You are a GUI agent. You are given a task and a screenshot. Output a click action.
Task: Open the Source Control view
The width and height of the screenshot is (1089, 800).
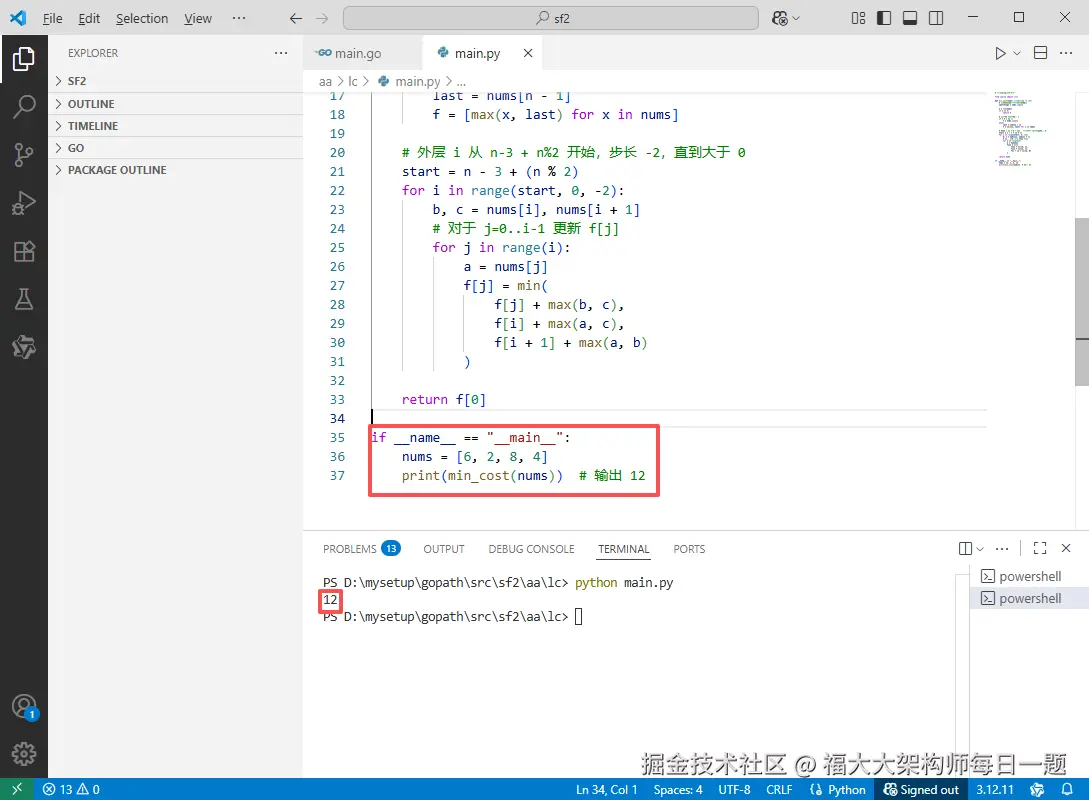[x=24, y=155]
